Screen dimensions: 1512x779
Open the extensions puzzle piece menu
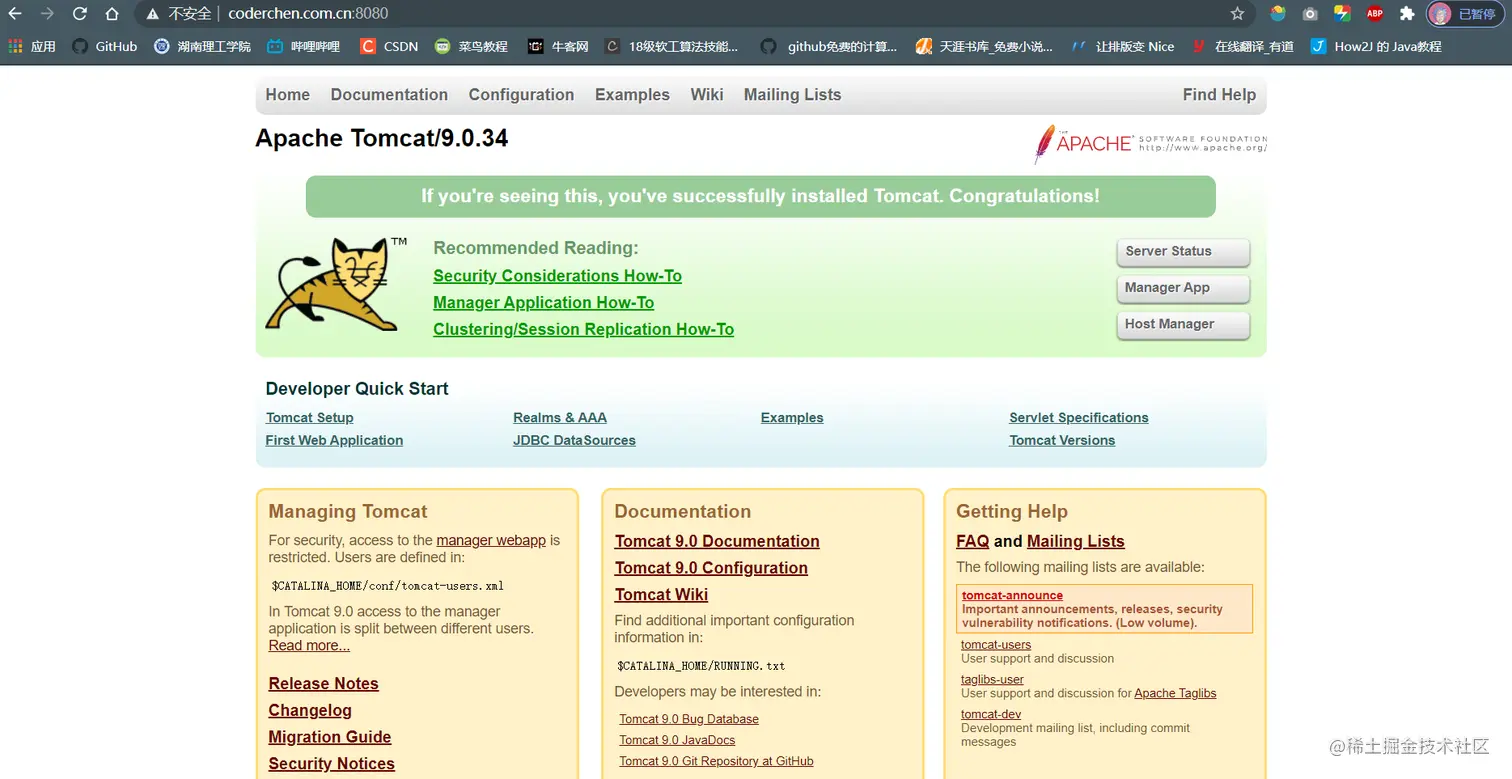tap(1407, 14)
